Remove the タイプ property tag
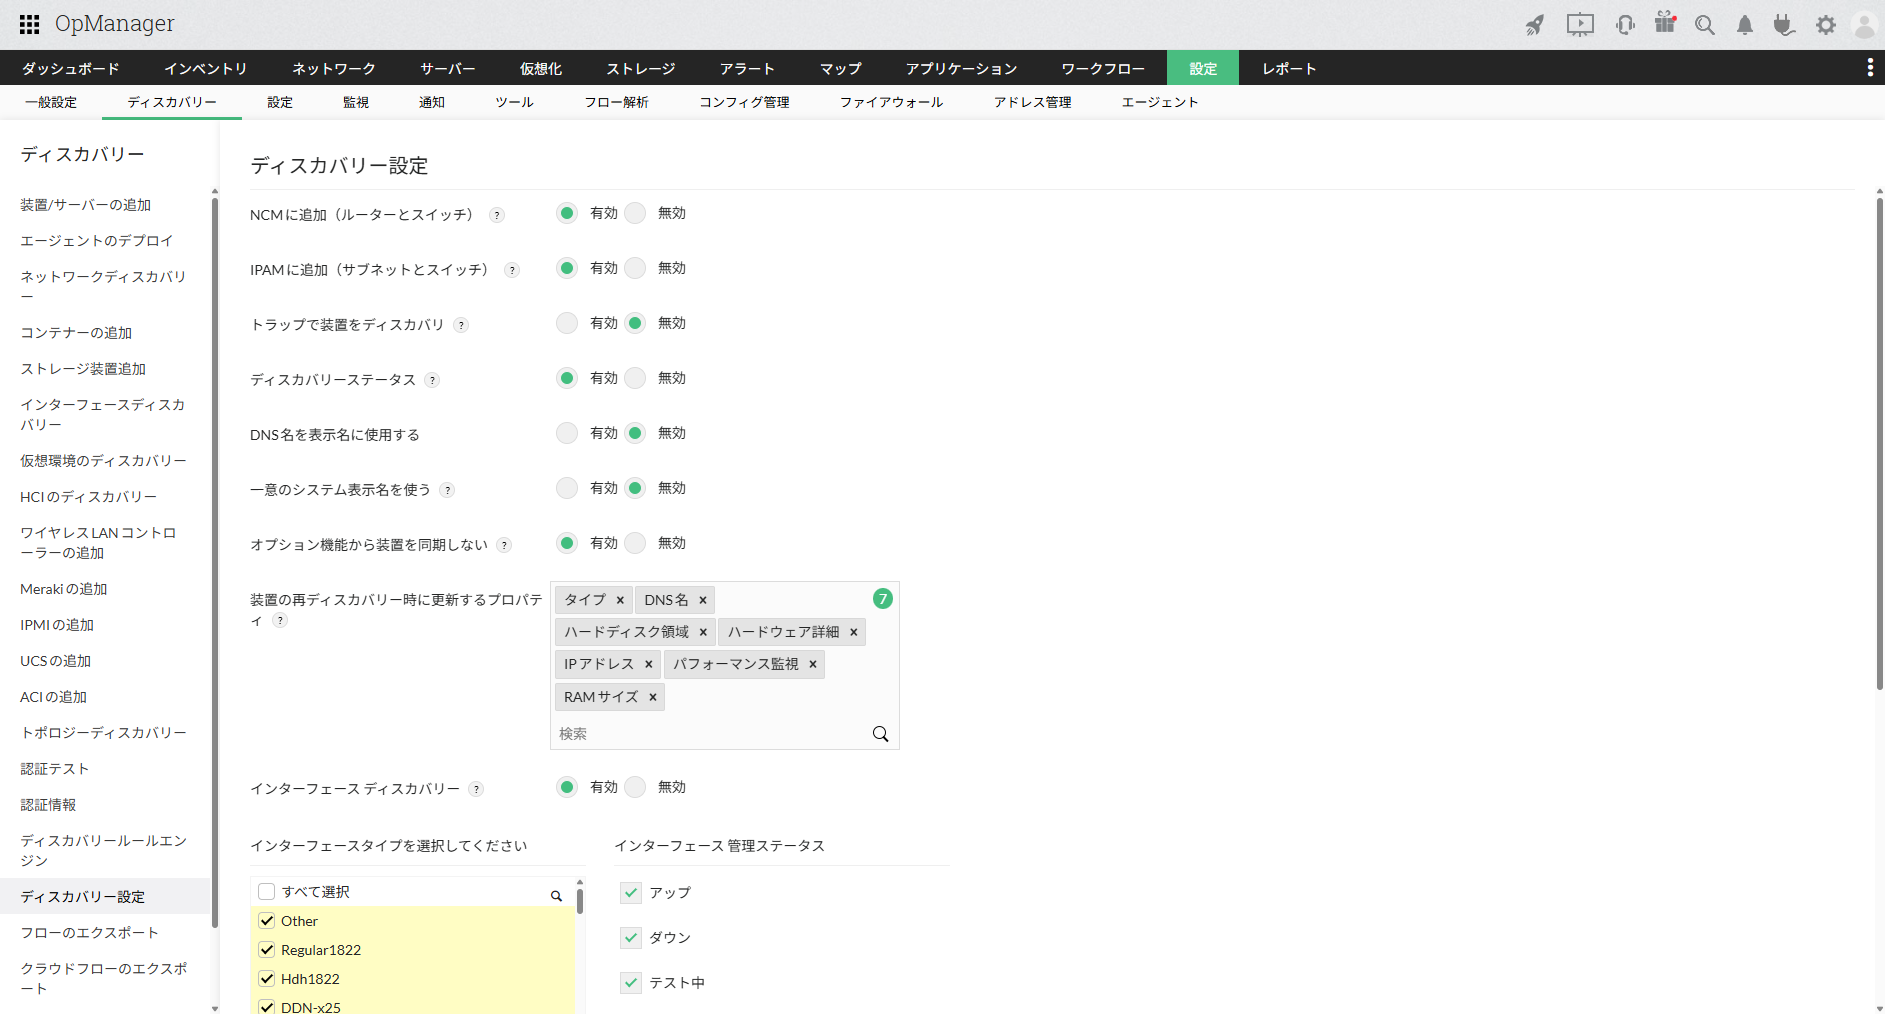This screenshot has width=1885, height=1014. (620, 600)
